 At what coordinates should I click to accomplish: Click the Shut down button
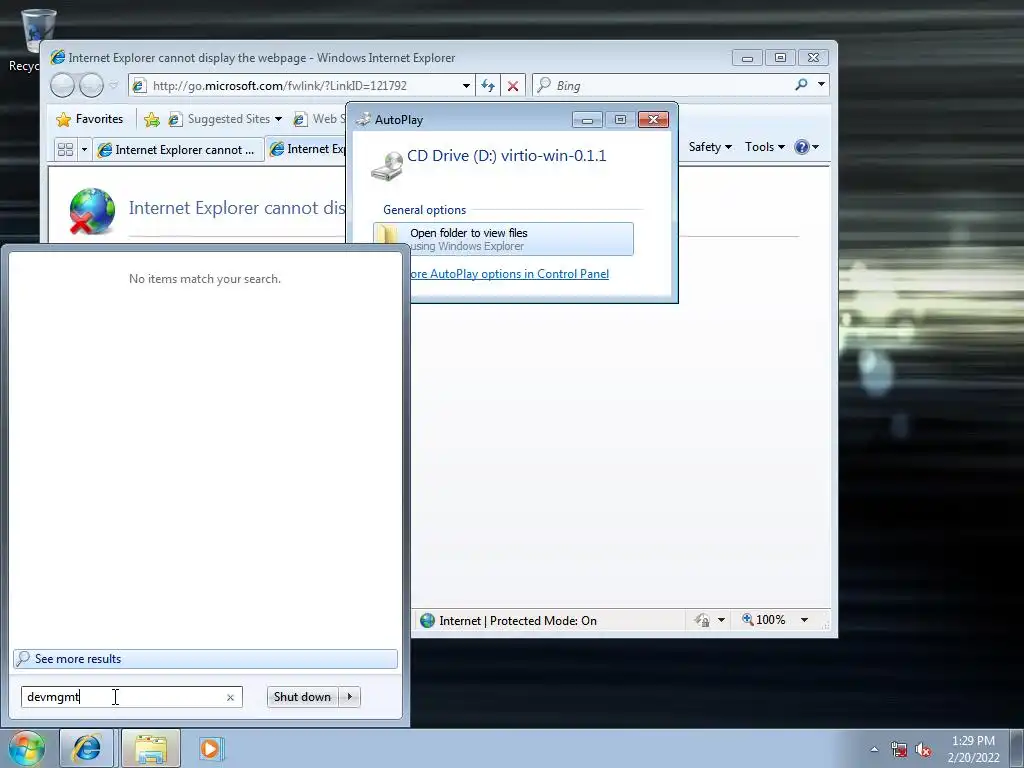point(302,697)
